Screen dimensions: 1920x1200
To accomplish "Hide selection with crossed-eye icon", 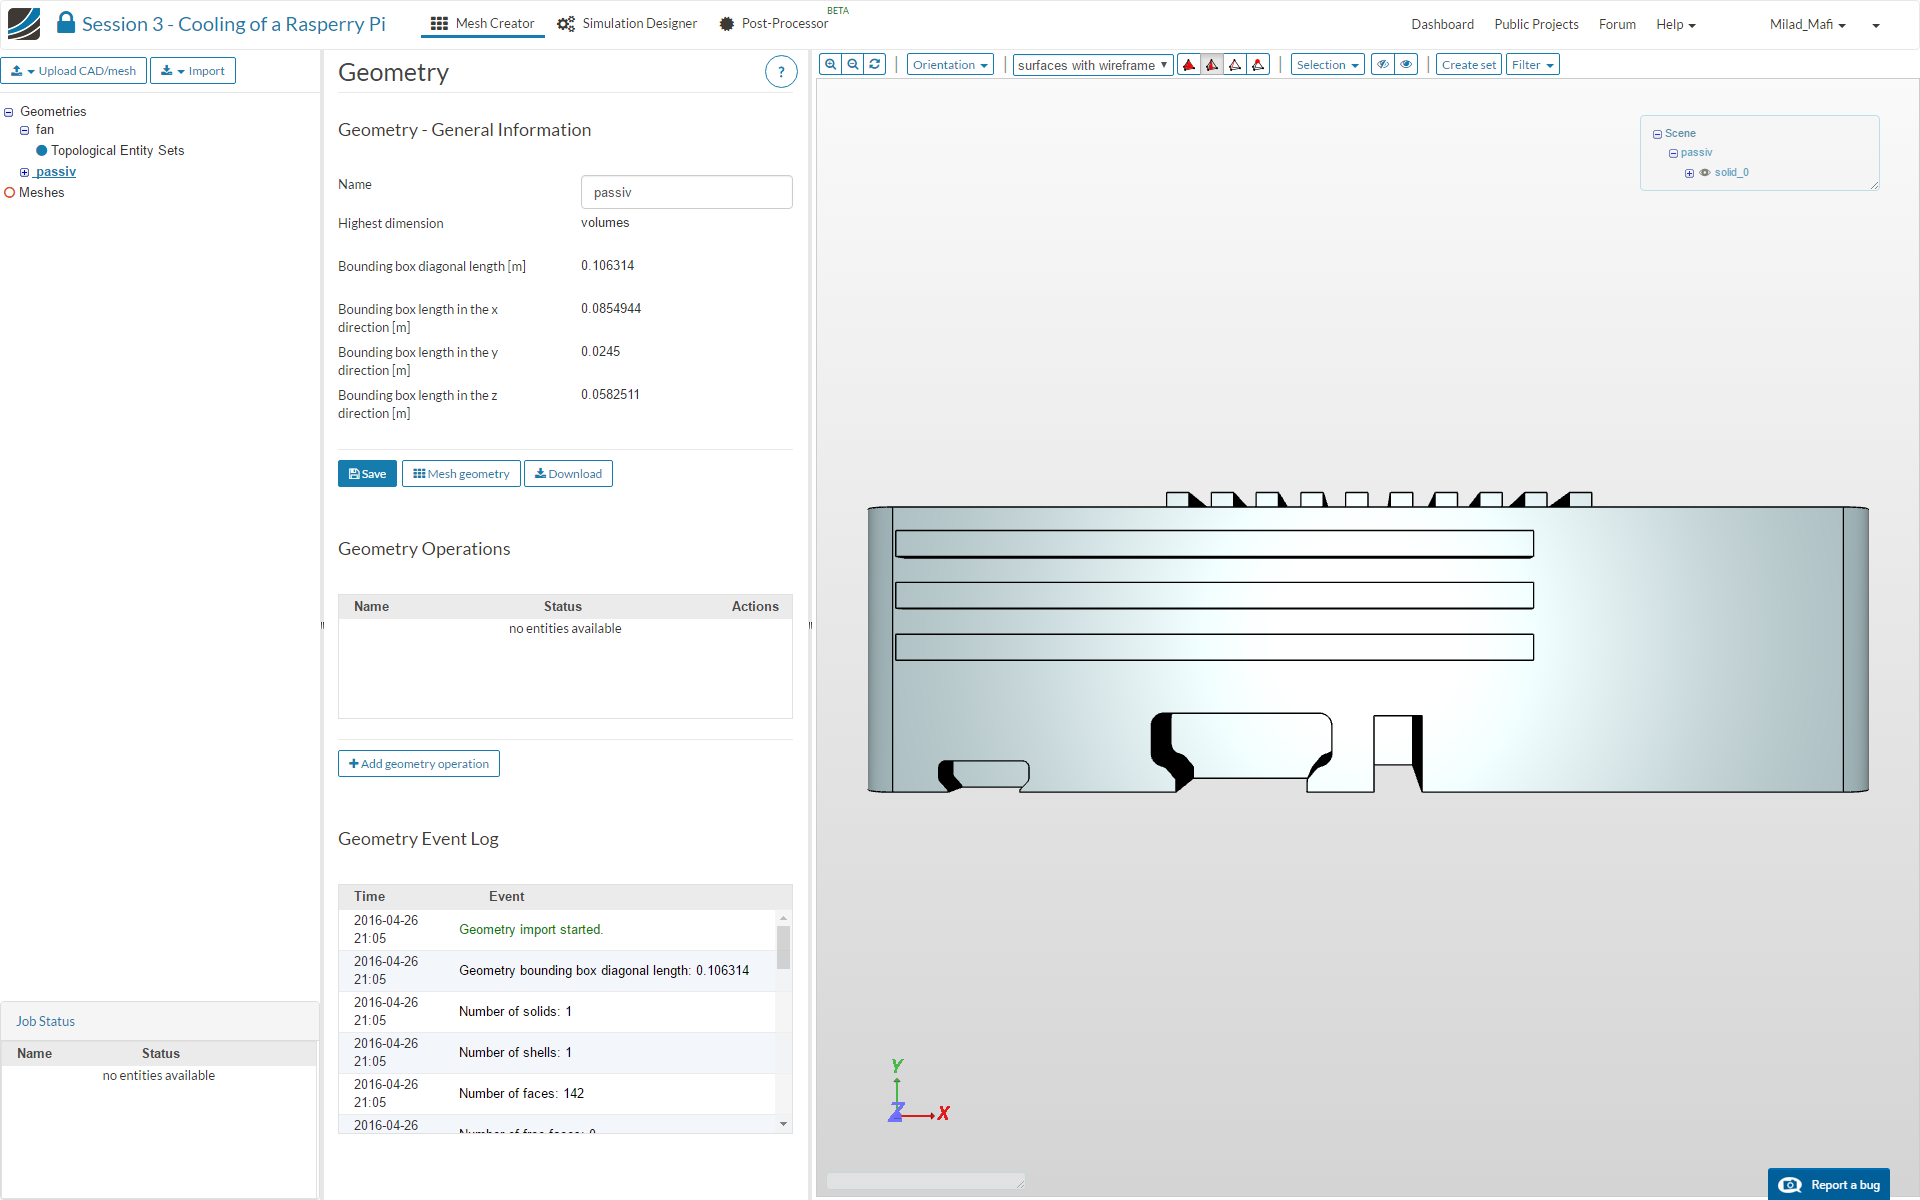I will click(1383, 65).
